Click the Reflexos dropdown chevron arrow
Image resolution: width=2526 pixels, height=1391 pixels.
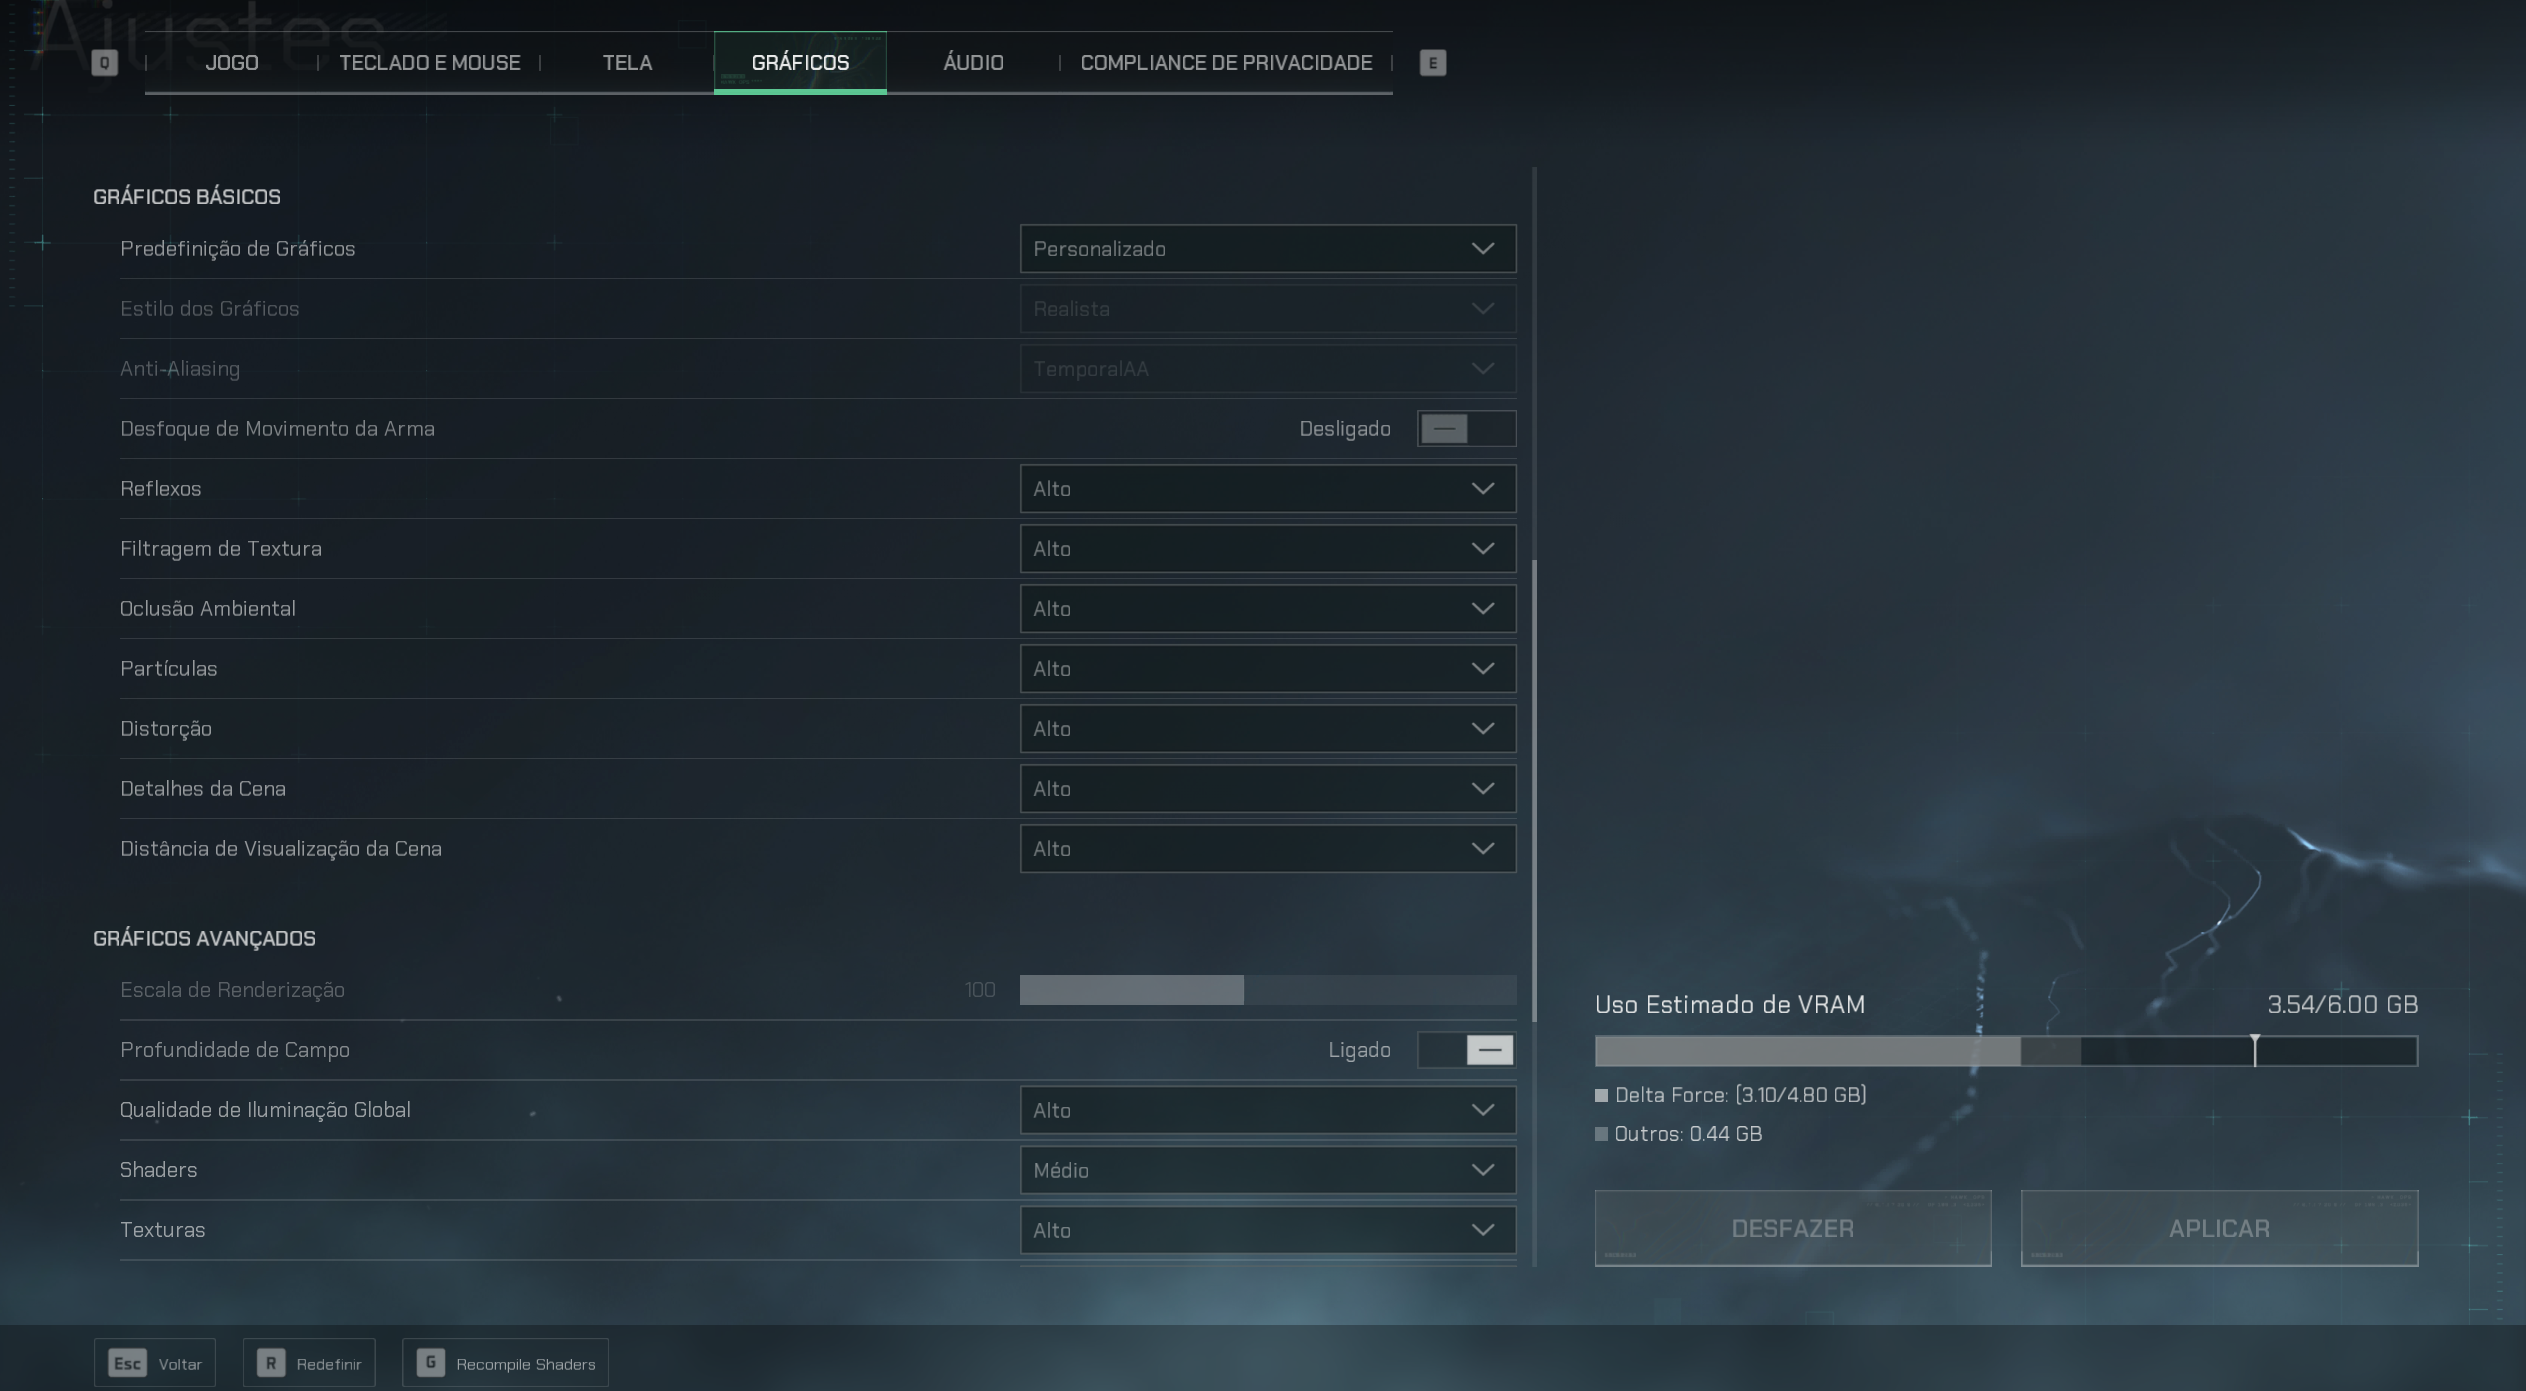[1482, 489]
